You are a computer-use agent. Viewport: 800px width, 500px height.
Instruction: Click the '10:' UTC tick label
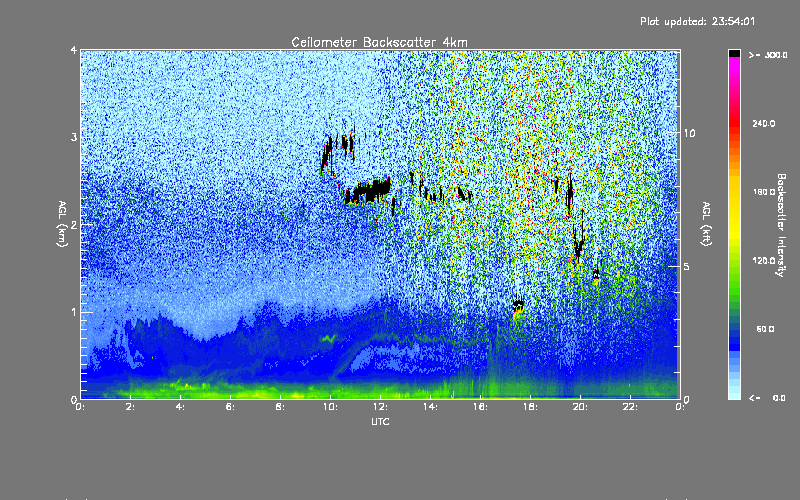[x=331, y=407]
